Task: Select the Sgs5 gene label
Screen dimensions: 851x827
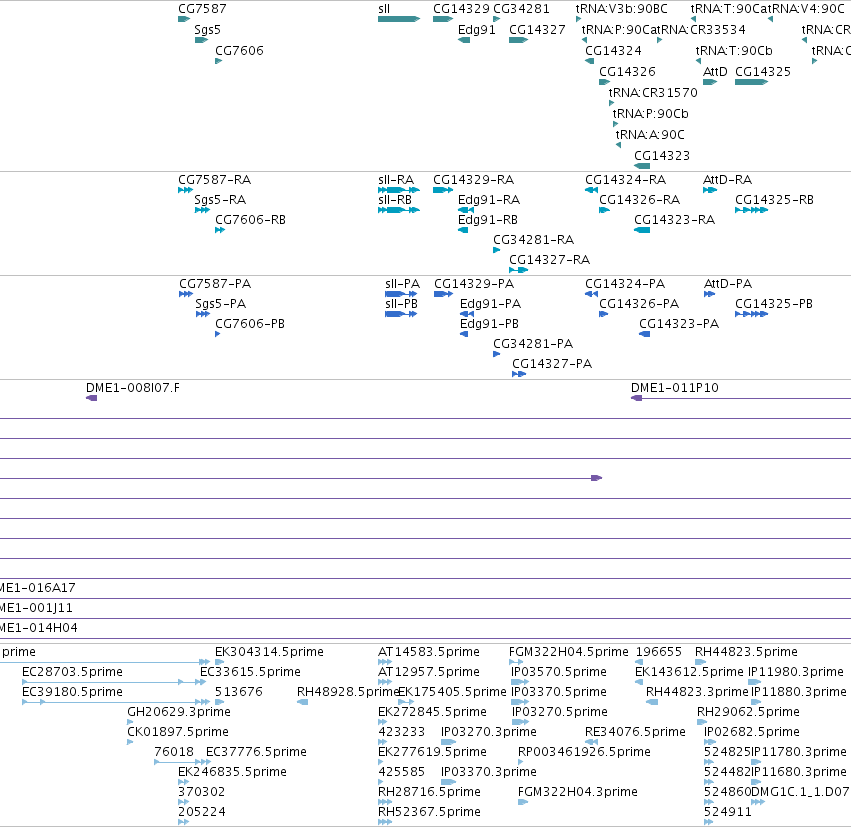Action: 207,30
